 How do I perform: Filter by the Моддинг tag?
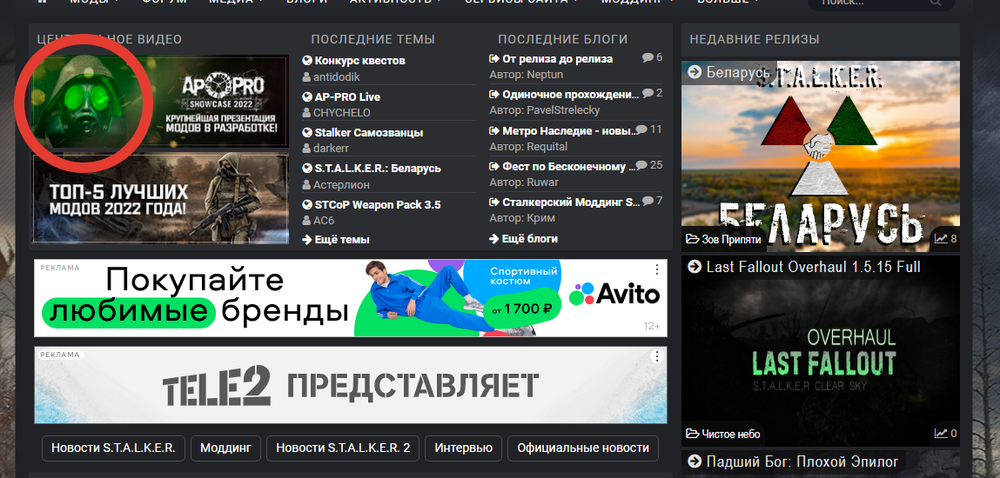click(x=226, y=448)
